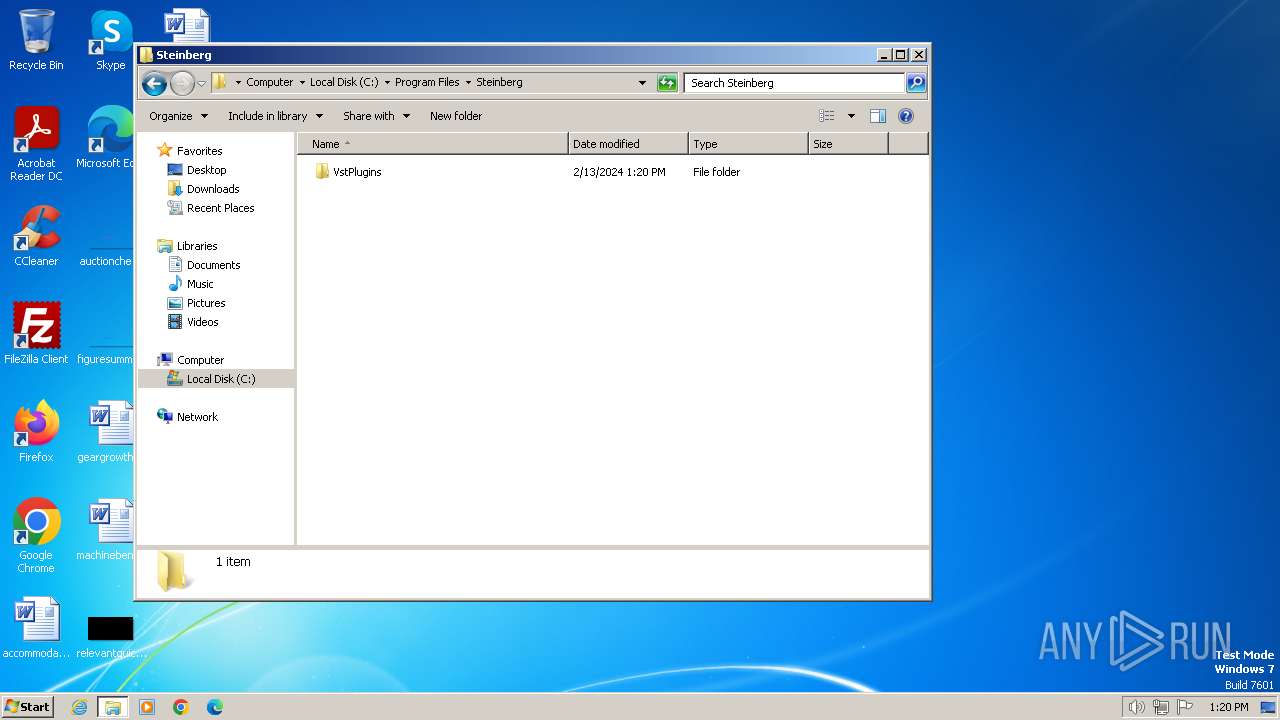
Task: Open the Organize menu
Action: click(178, 116)
